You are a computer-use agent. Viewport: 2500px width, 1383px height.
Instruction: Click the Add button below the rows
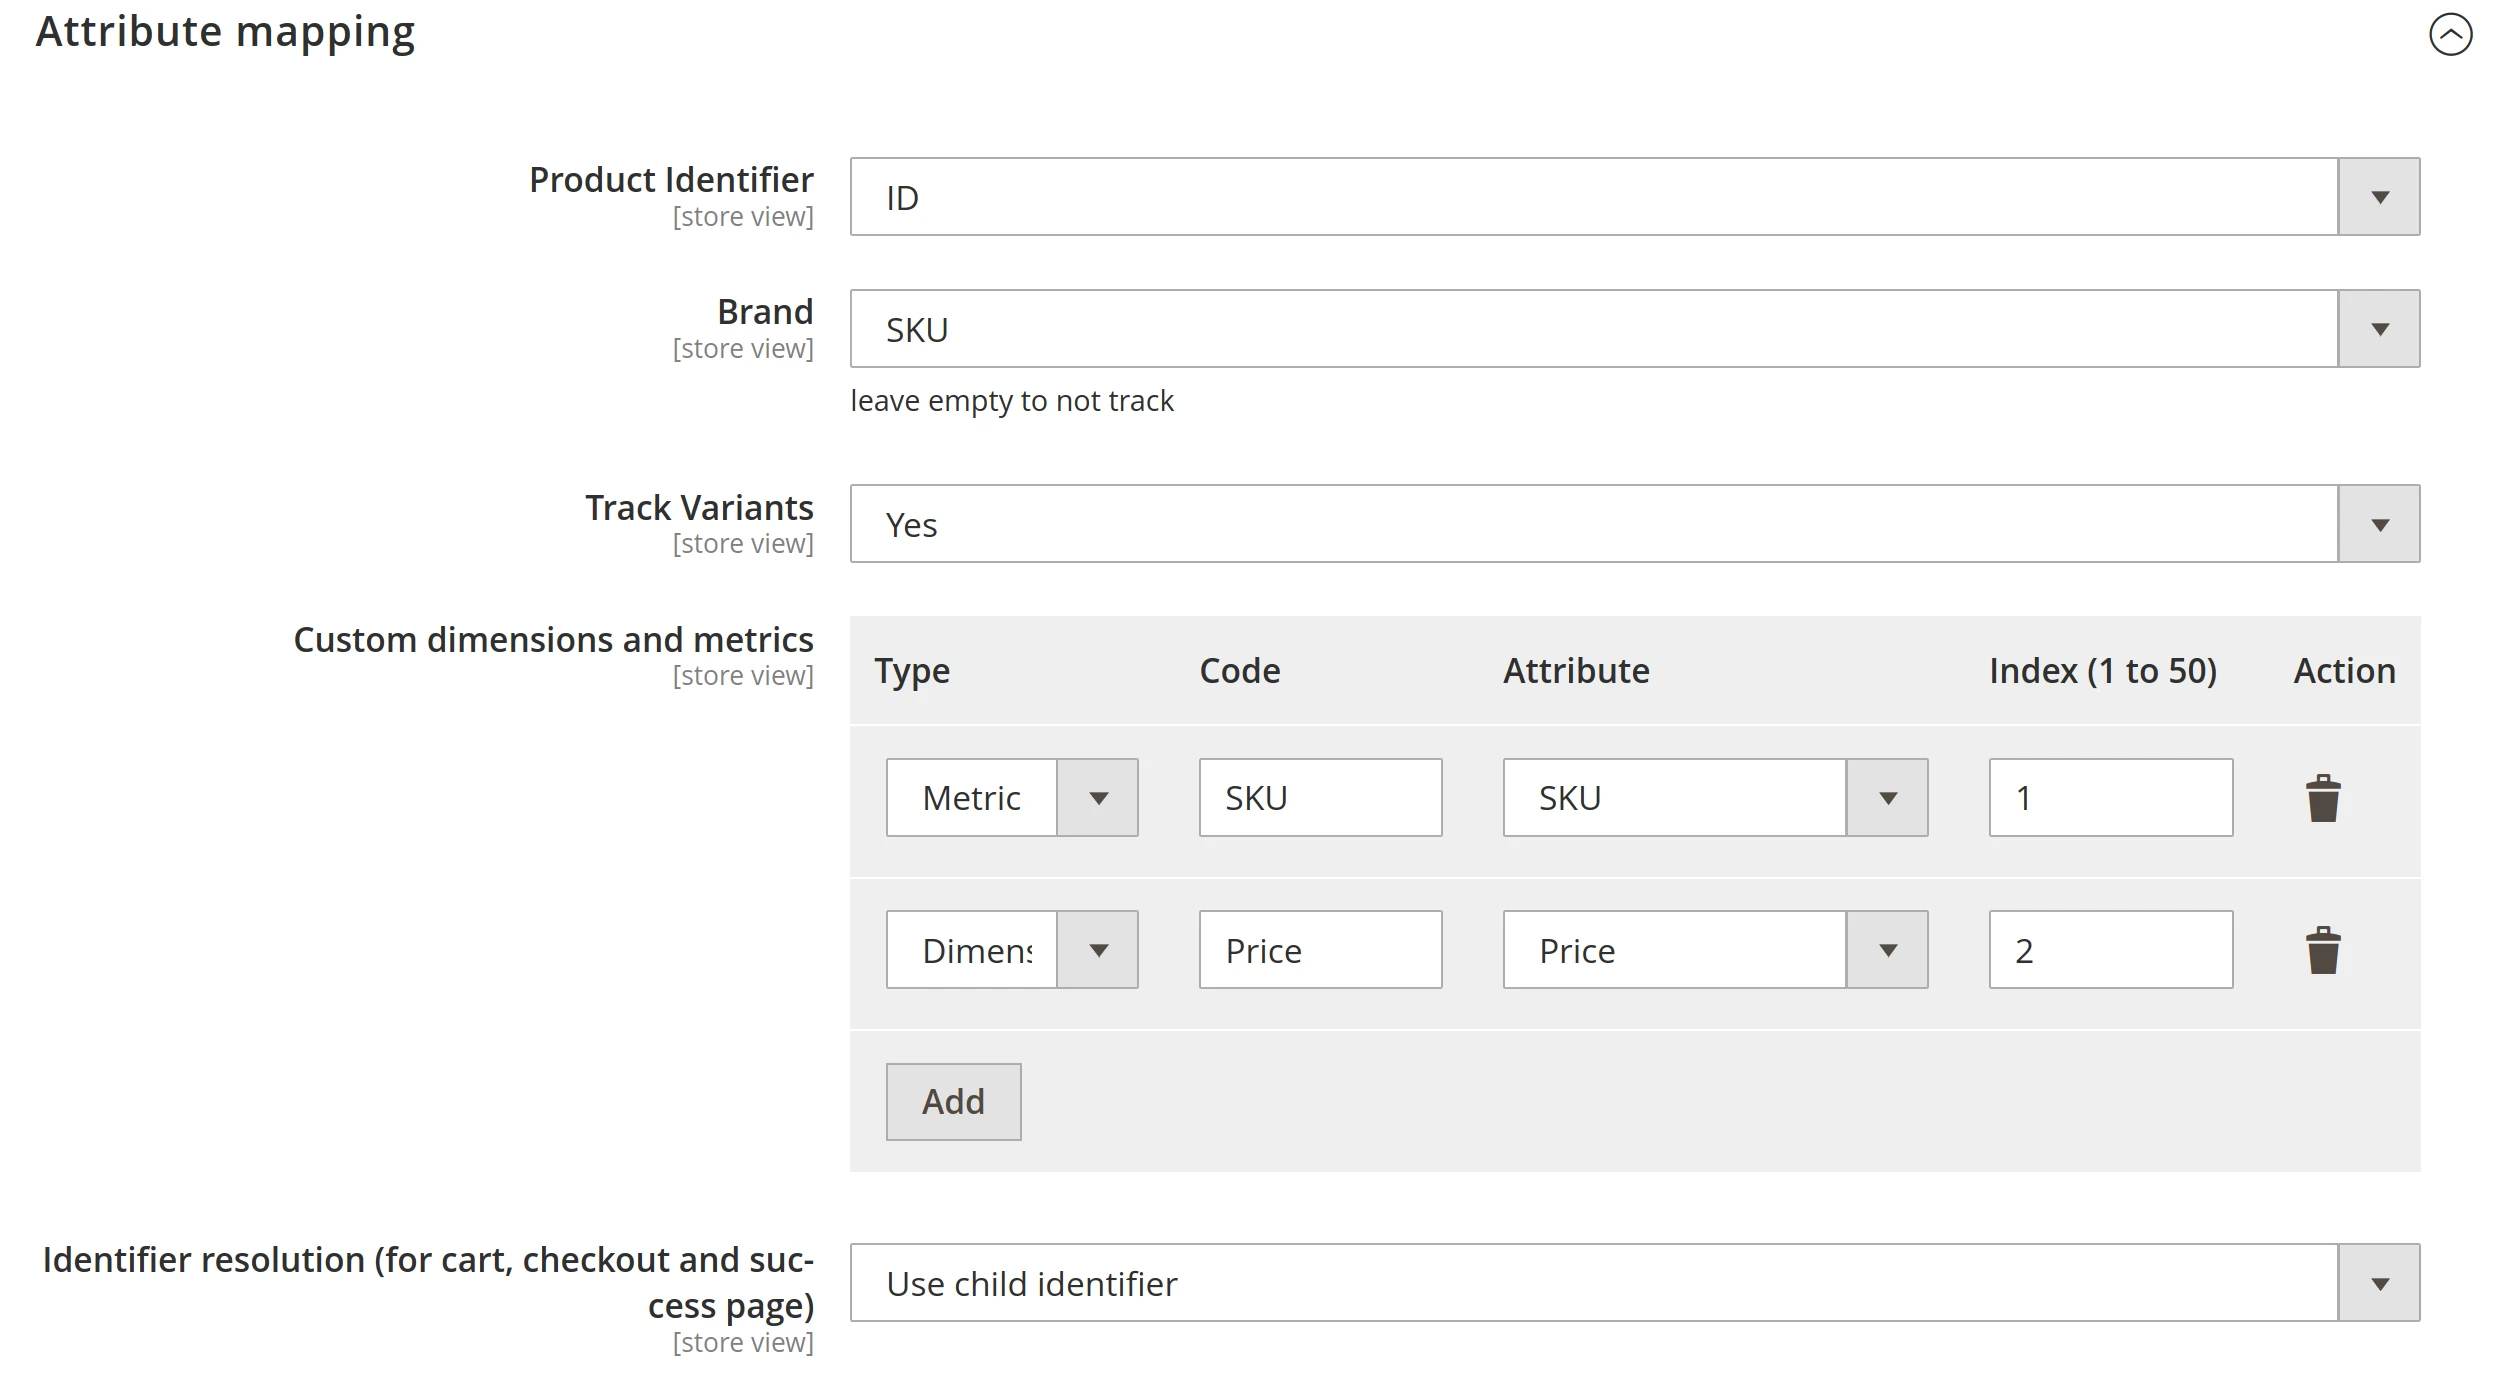click(952, 1100)
